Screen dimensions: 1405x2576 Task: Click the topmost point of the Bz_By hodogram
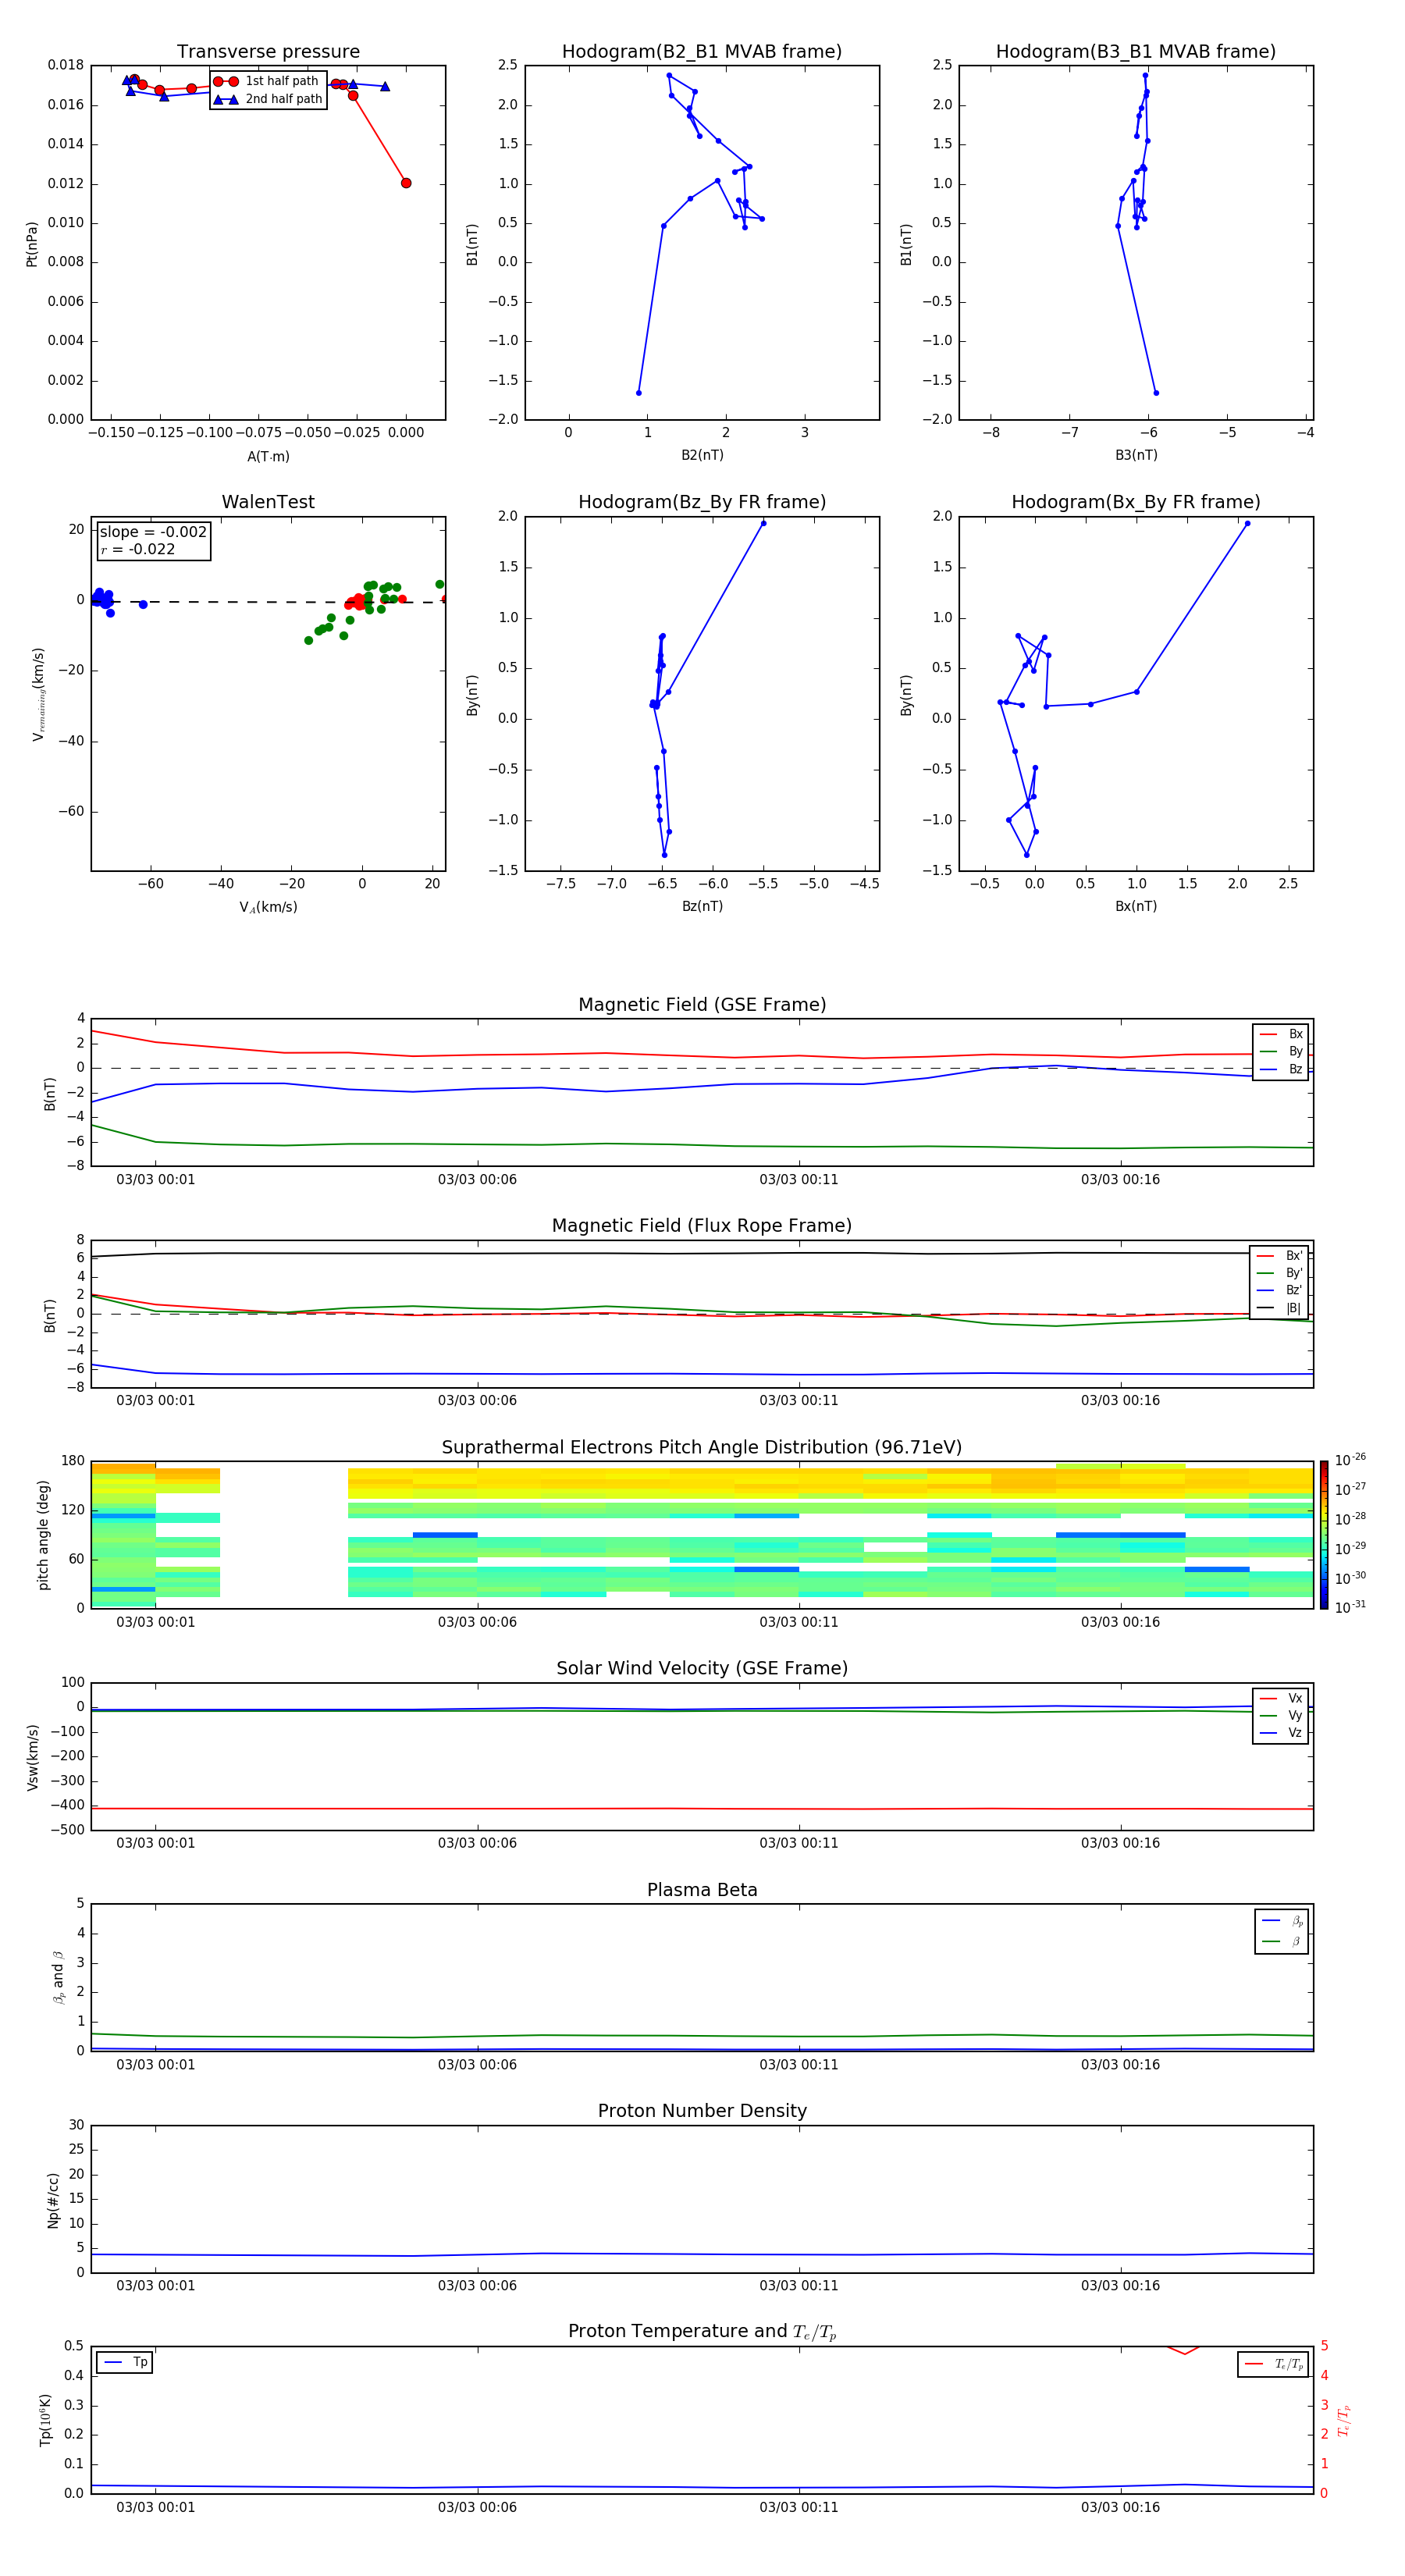pos(763,523)
